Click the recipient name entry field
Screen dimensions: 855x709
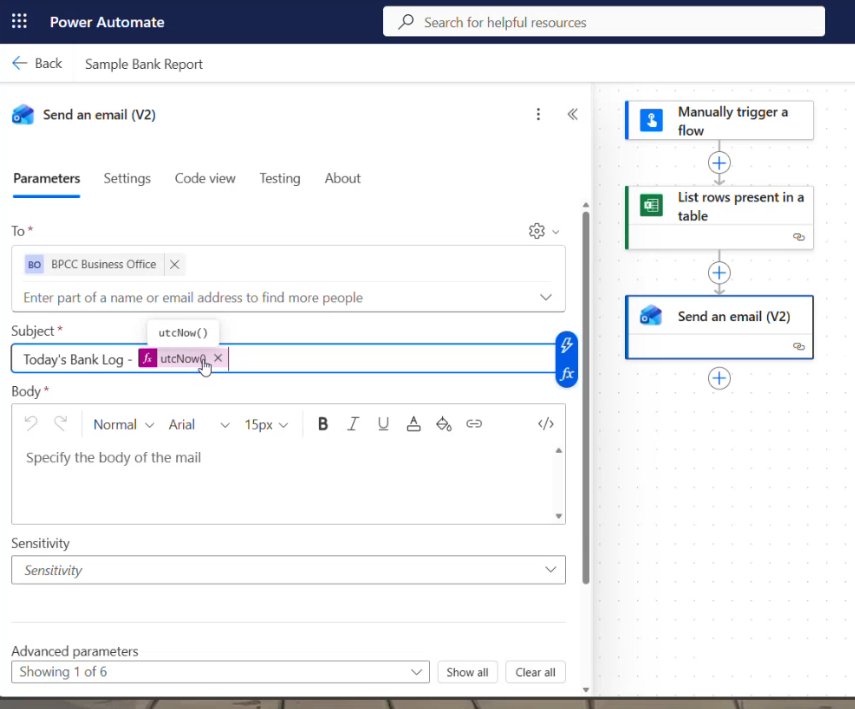tap(278, 297)
